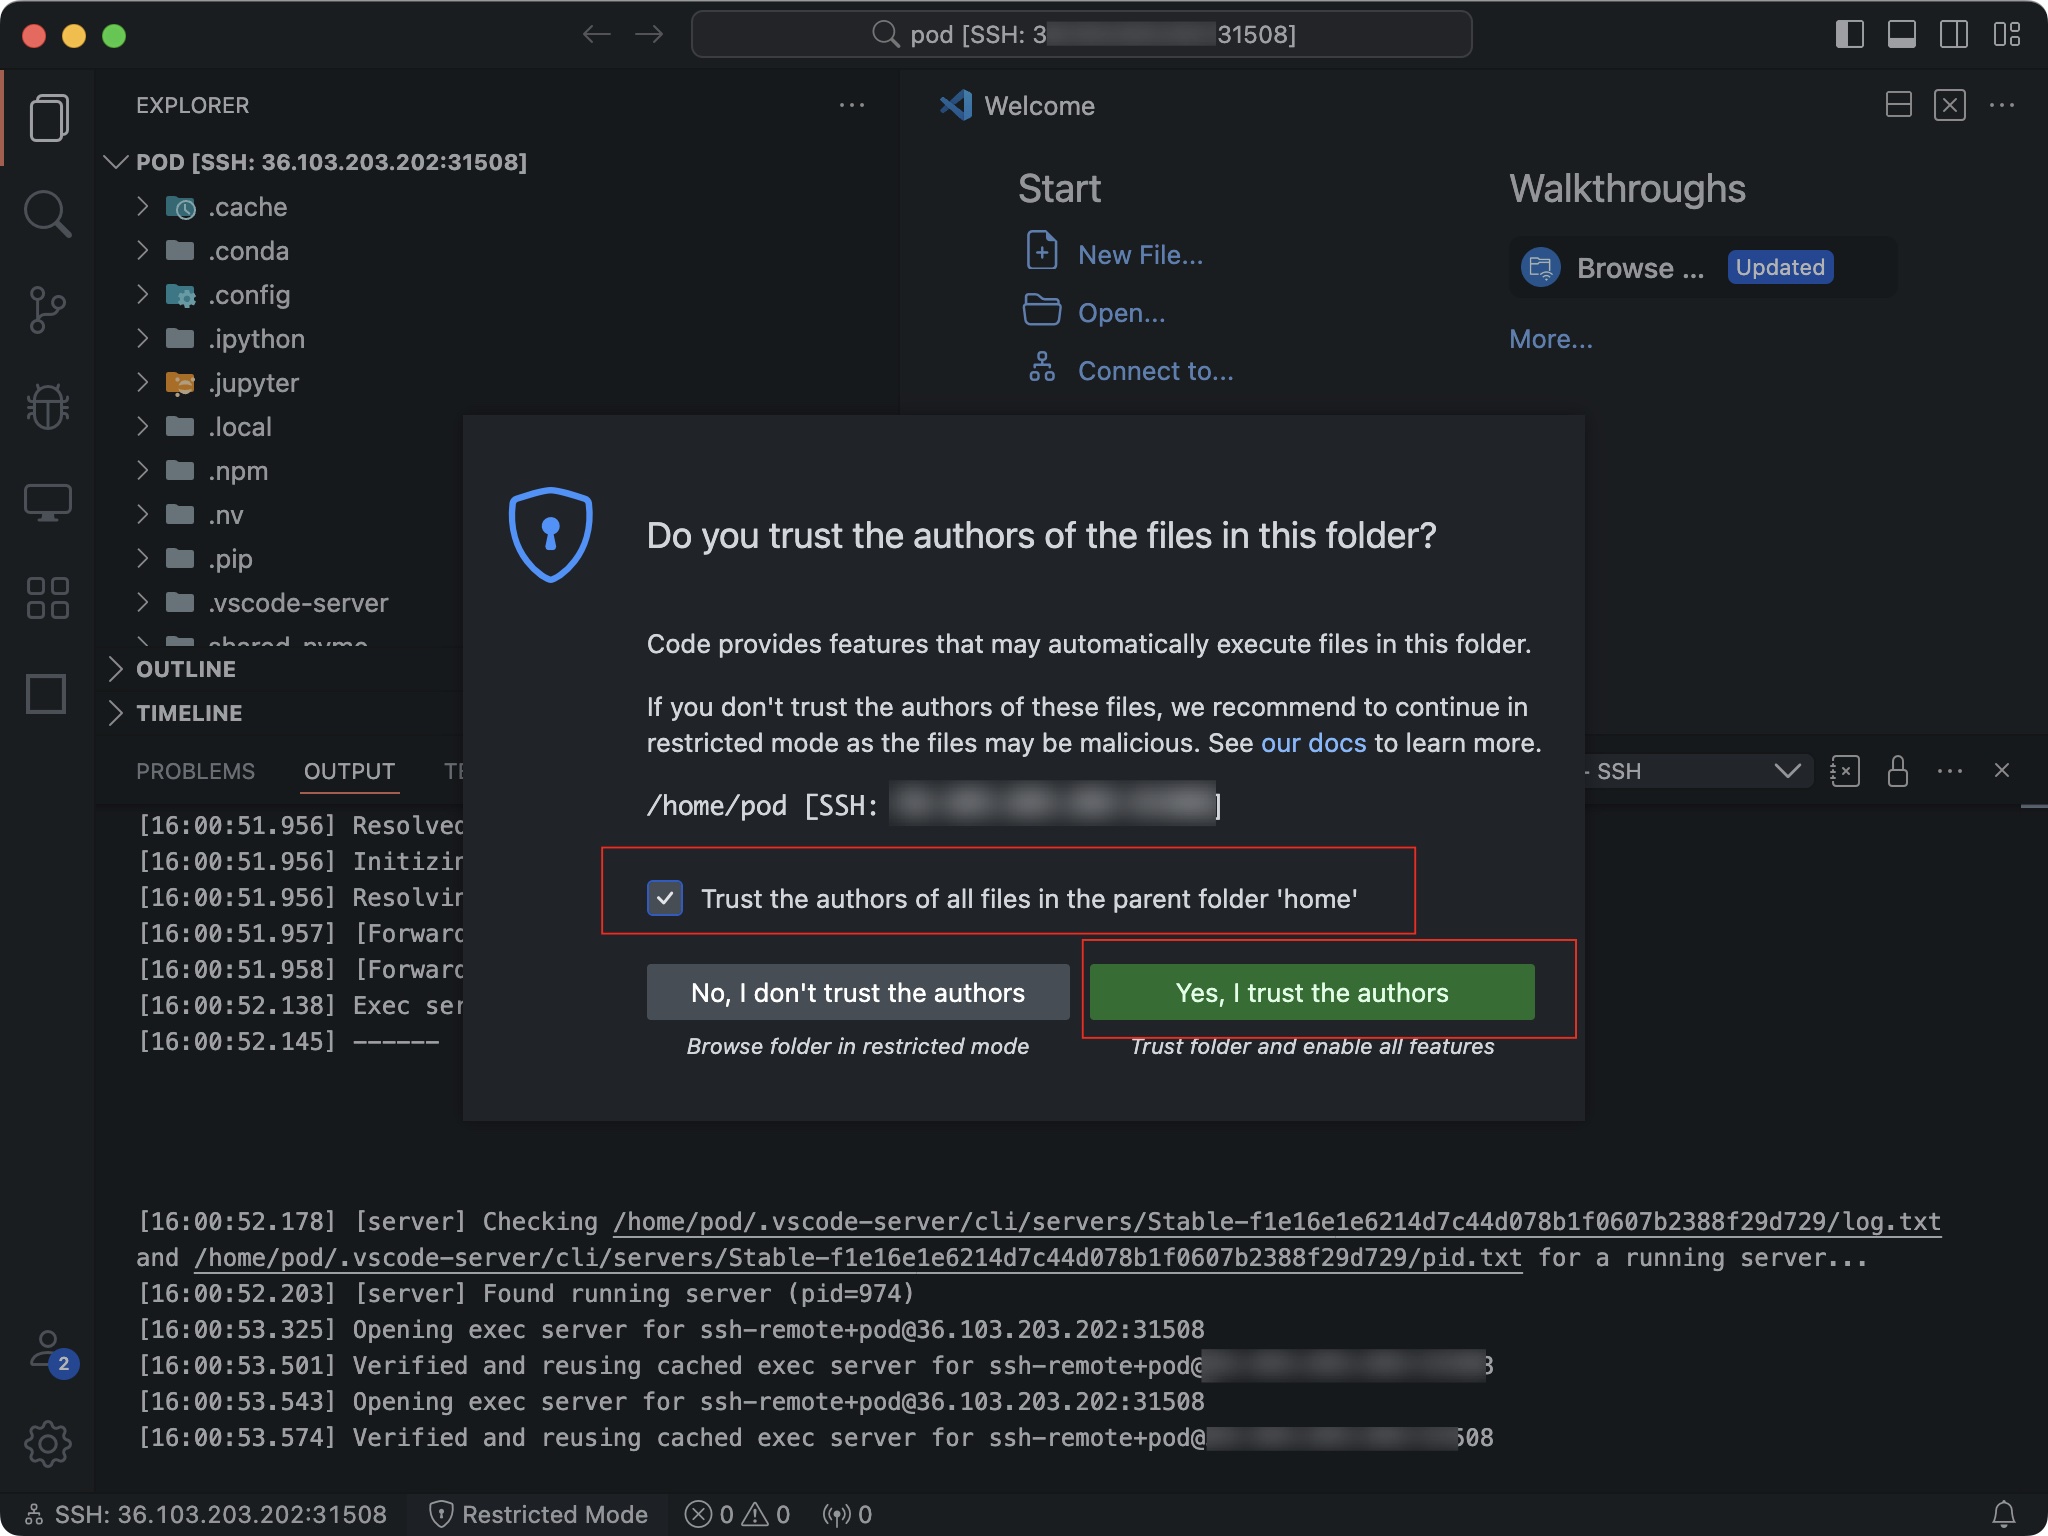Close the bottom panel

tap(2002, 770)
